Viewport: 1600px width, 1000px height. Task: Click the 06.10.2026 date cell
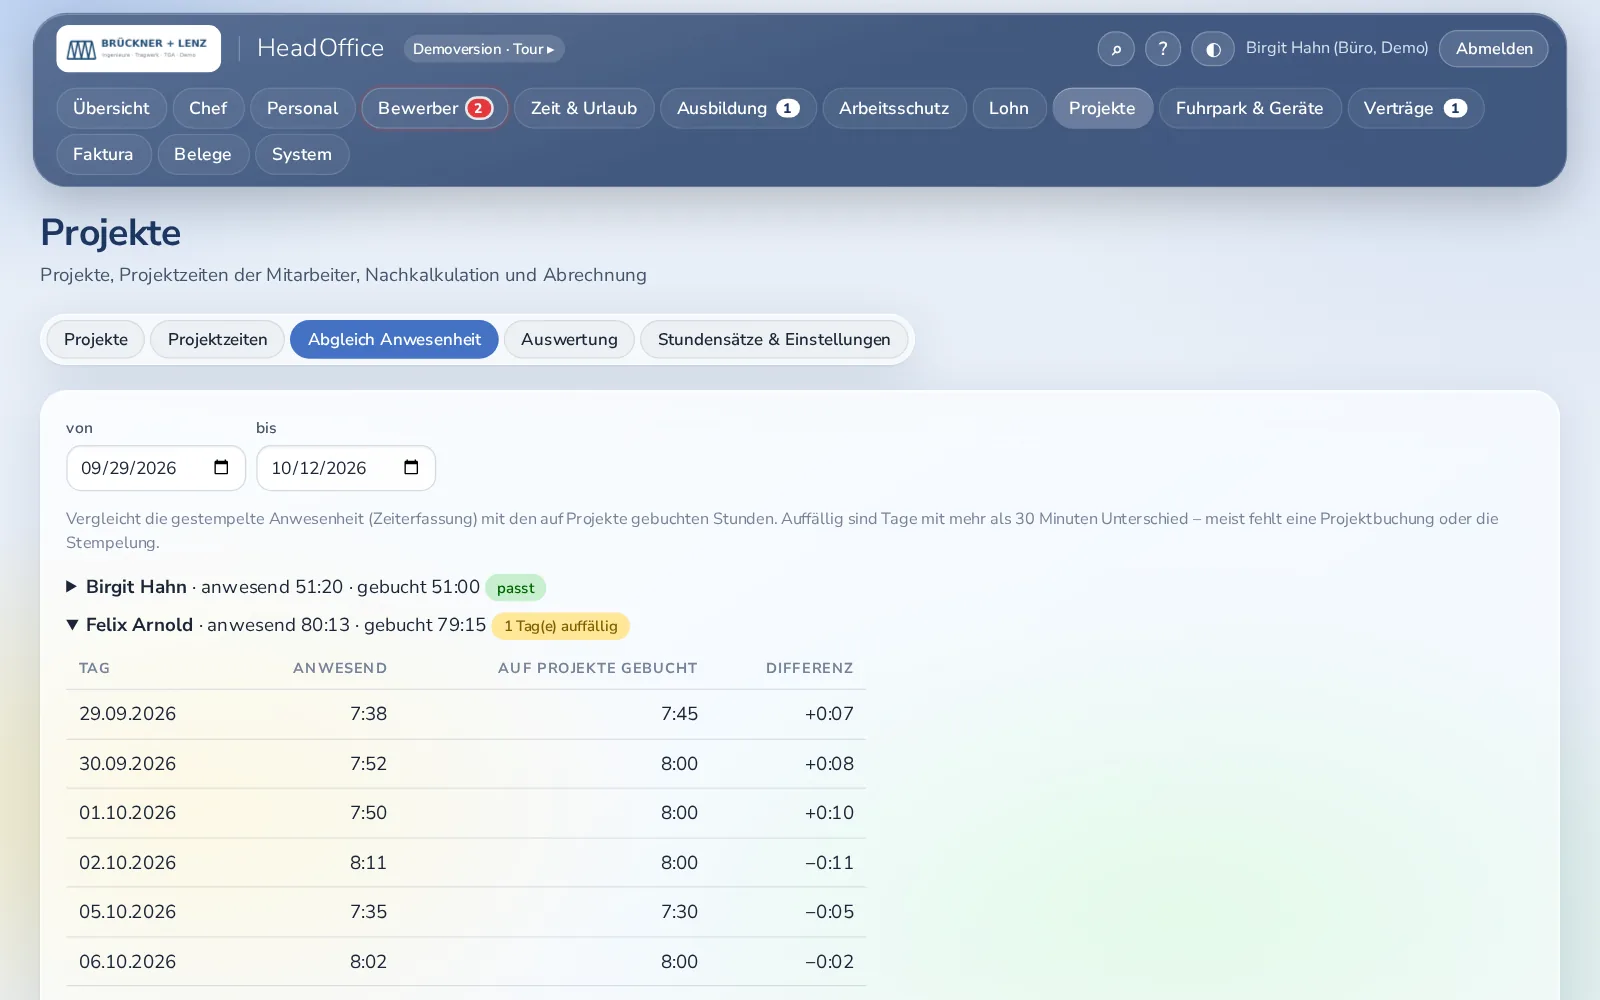click(128, 962)
